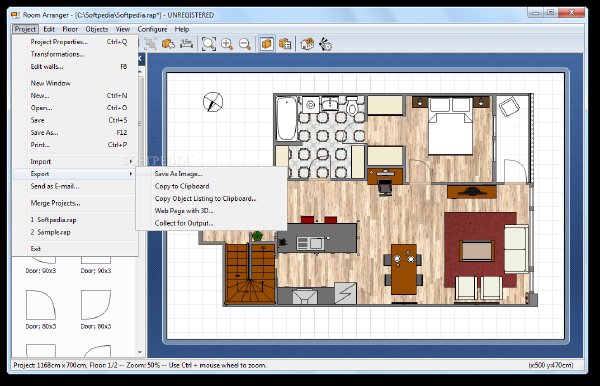Click the 3D settings gear icon
600x386 pixels.
[325, 44]
